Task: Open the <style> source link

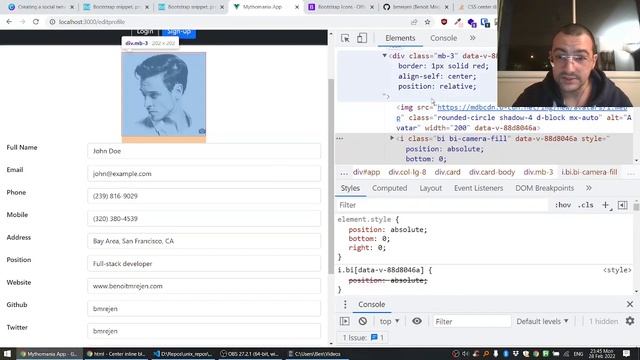Action: (617, 270)
